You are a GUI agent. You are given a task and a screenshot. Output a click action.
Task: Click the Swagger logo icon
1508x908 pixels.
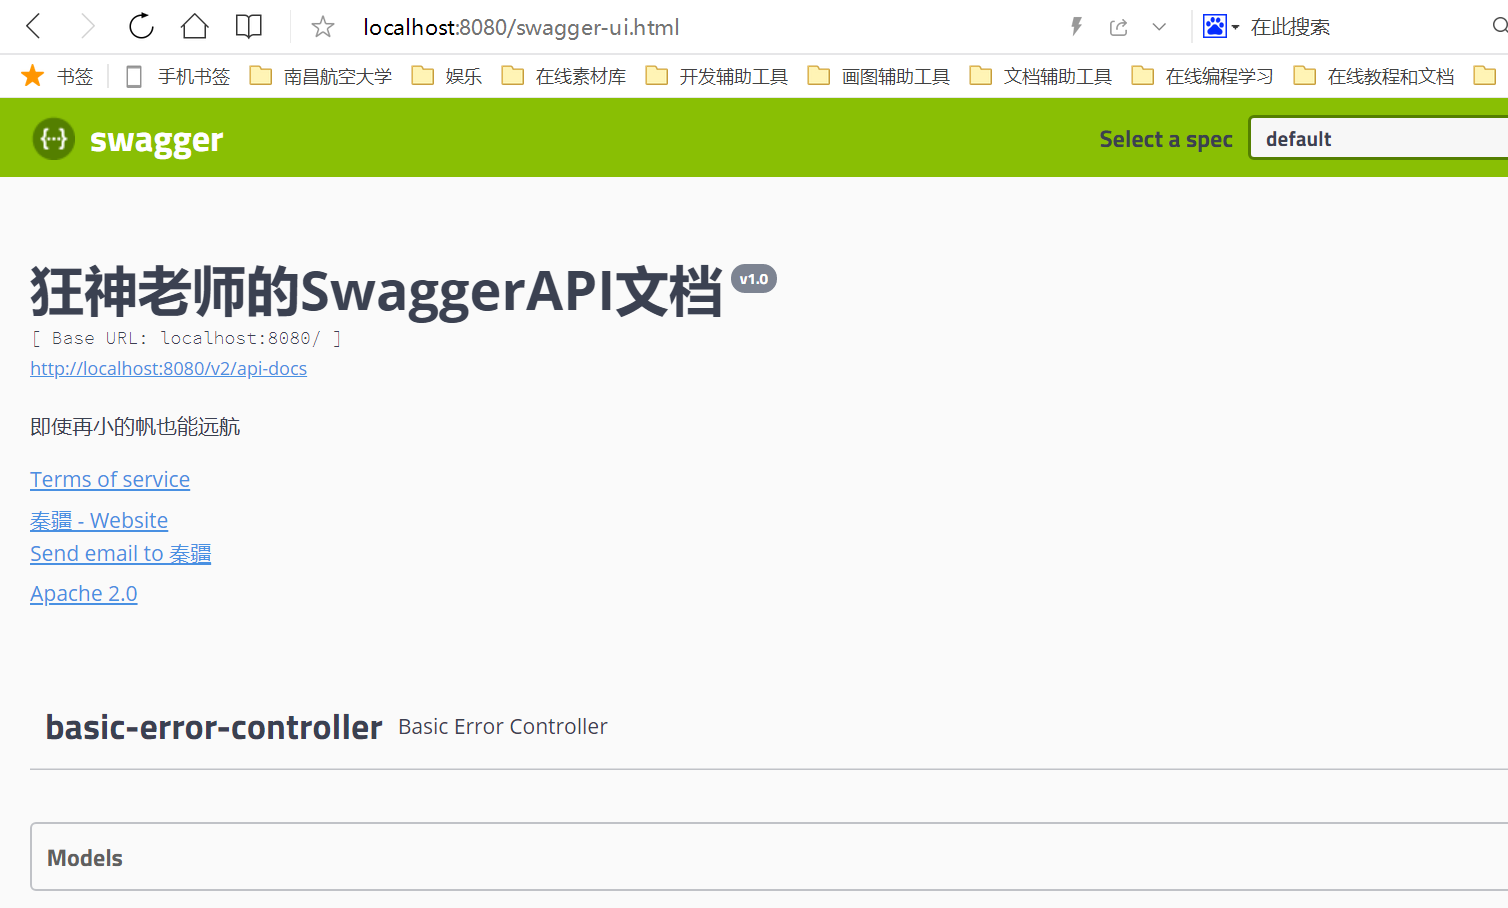(x=54, y=138)
